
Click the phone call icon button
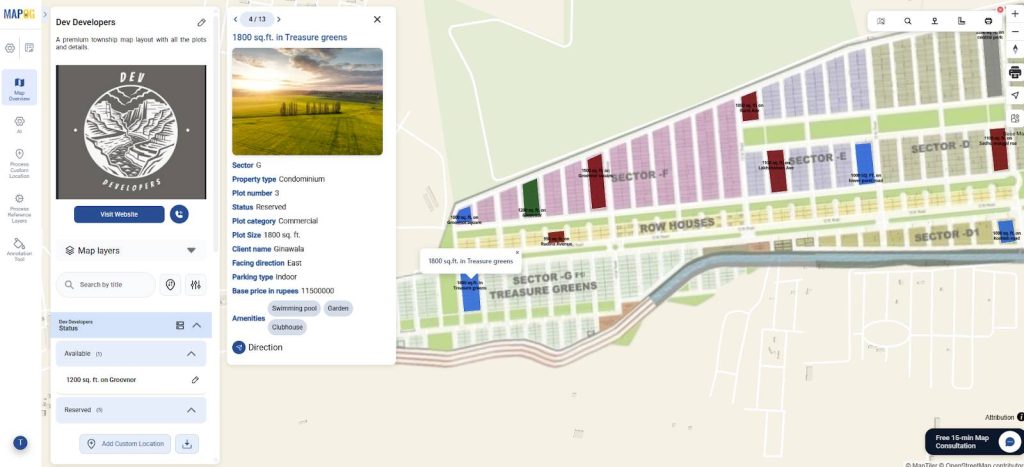[x=179, y=214]
